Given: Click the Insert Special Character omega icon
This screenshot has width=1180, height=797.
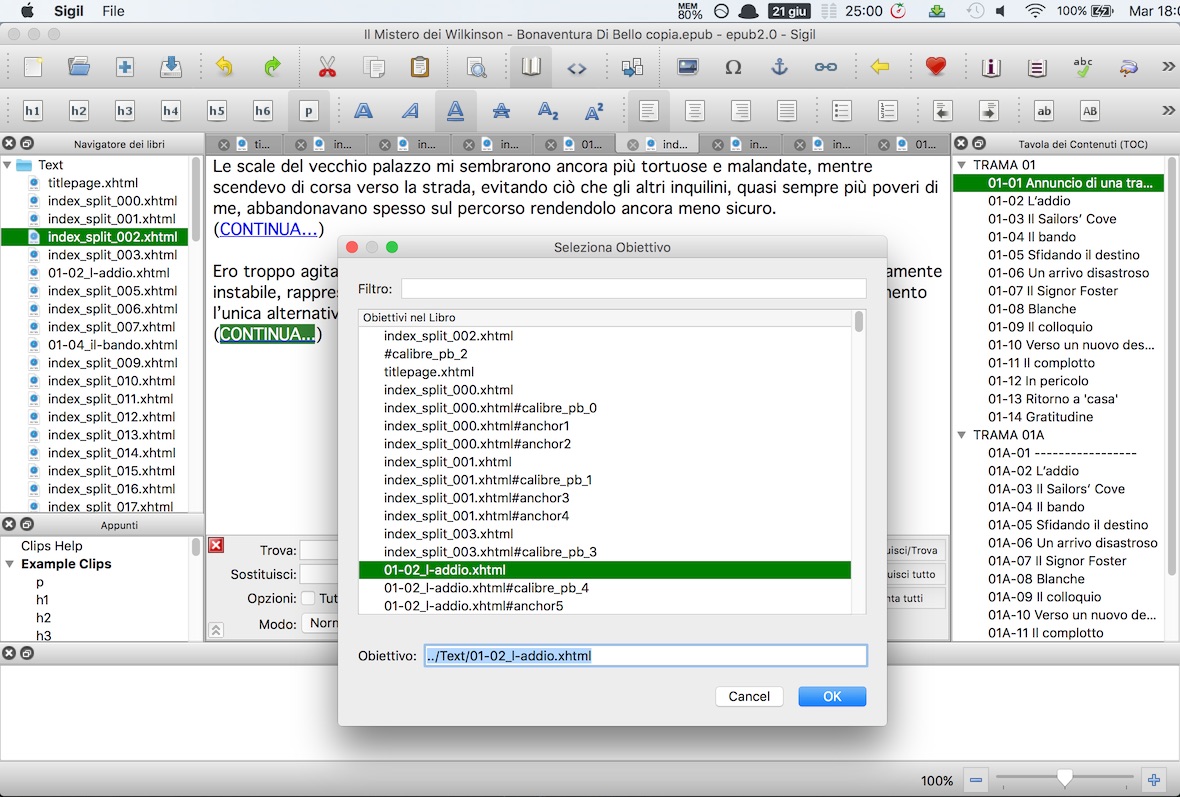Looking at the screenshot, I should point(733,67).
